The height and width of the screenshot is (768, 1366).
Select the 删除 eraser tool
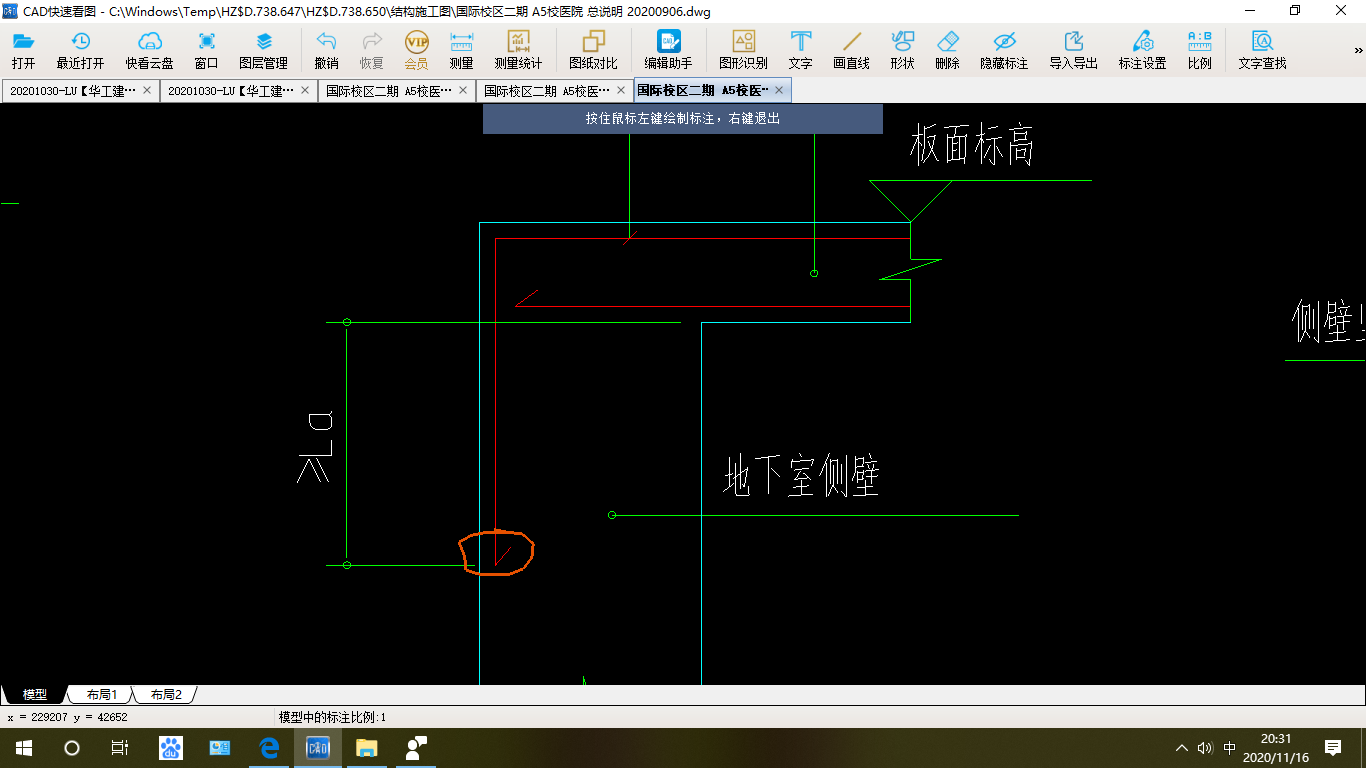tap(948, 50)
